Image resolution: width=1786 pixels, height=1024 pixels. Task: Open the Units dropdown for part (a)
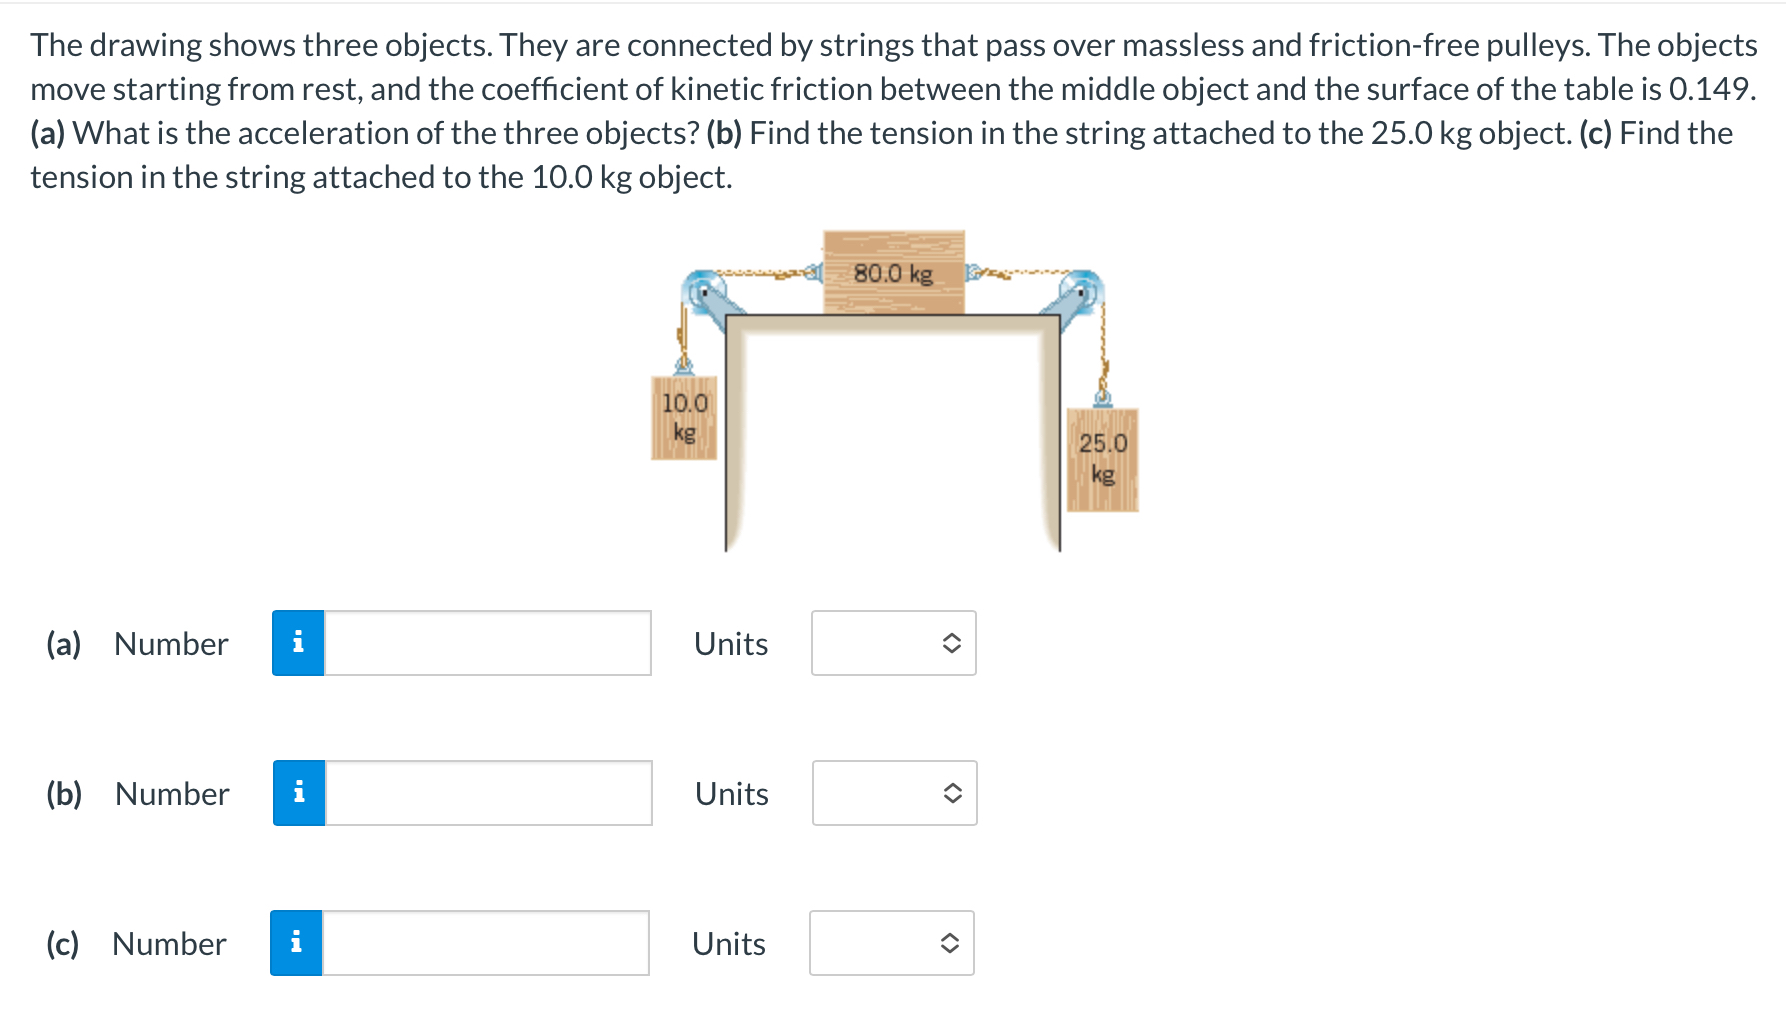coord(893,643)
